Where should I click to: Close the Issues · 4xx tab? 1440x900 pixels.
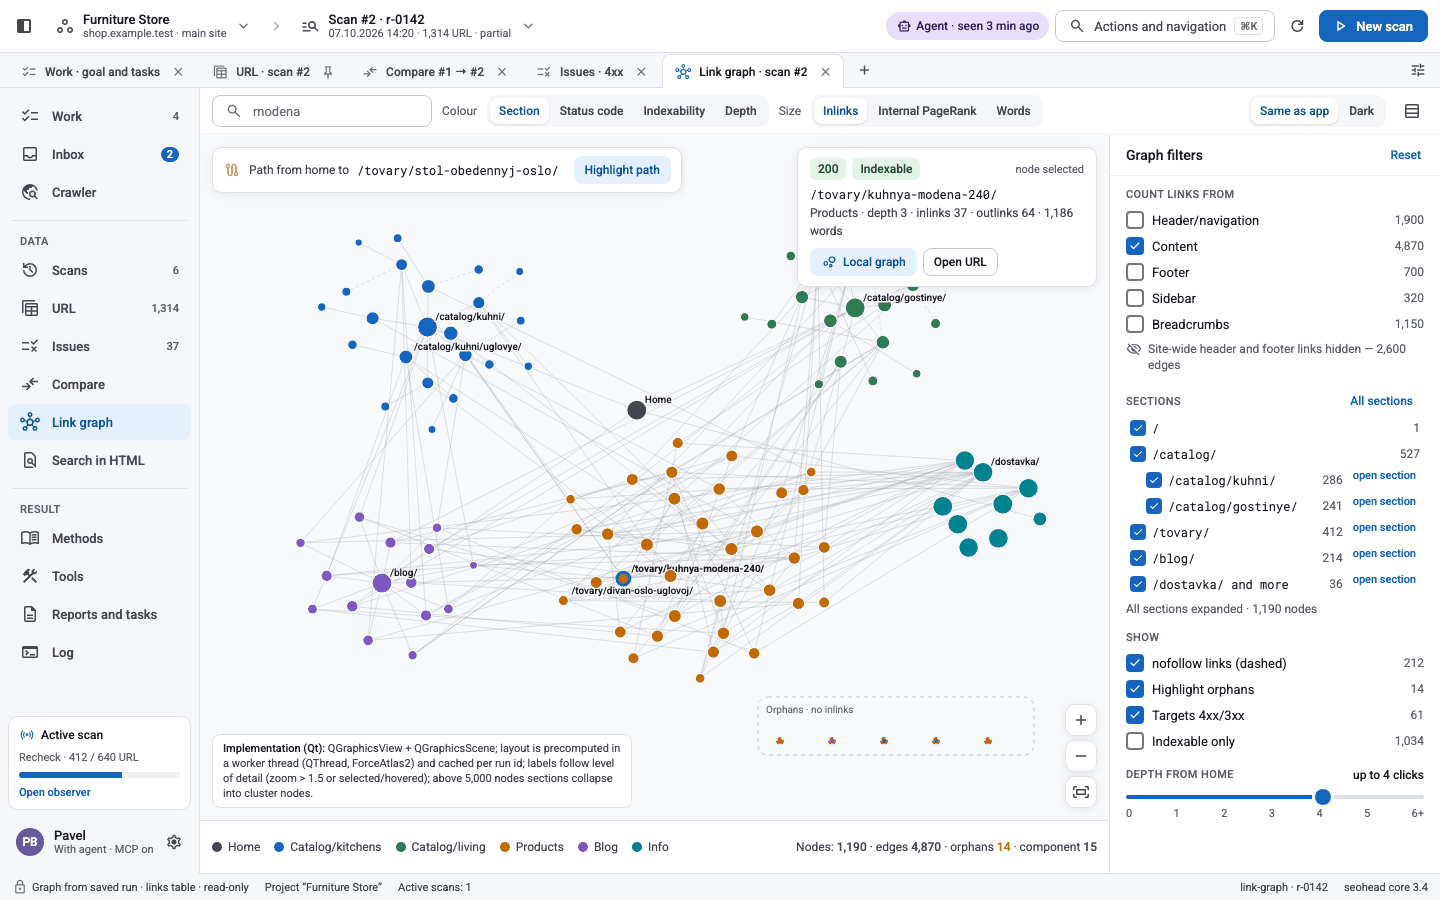[x=641, y=72]
